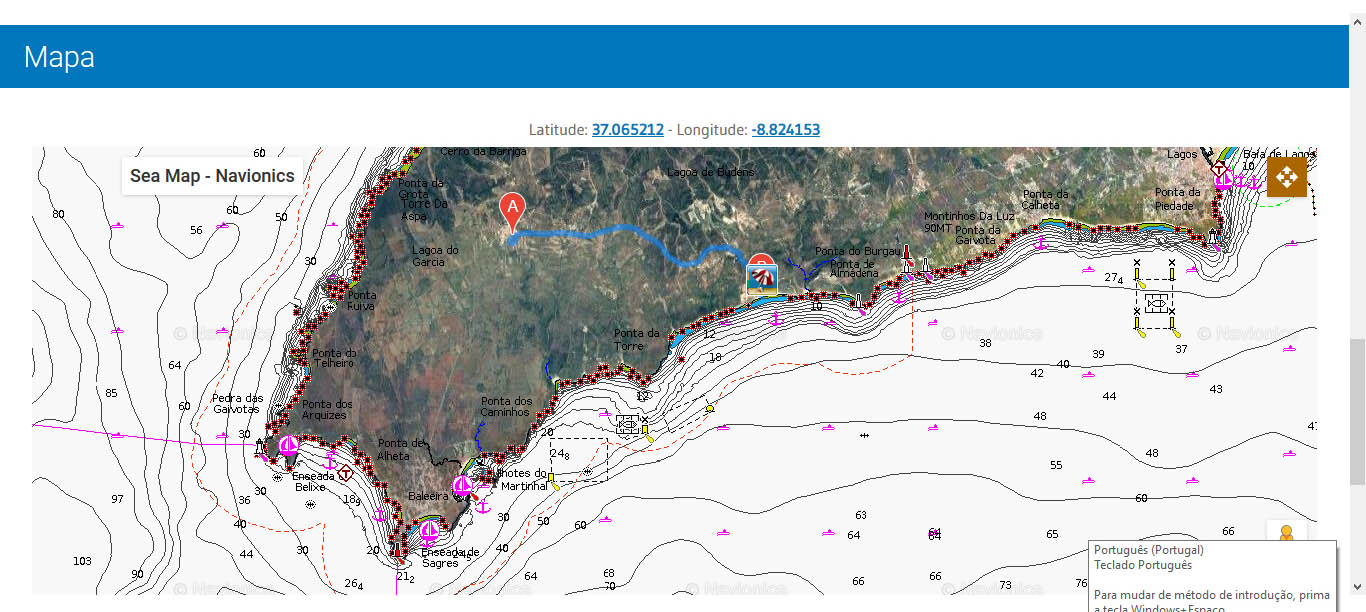Click the lighthouse symbol at Sagres point
1366x612 pixels.
coord(395,550)
